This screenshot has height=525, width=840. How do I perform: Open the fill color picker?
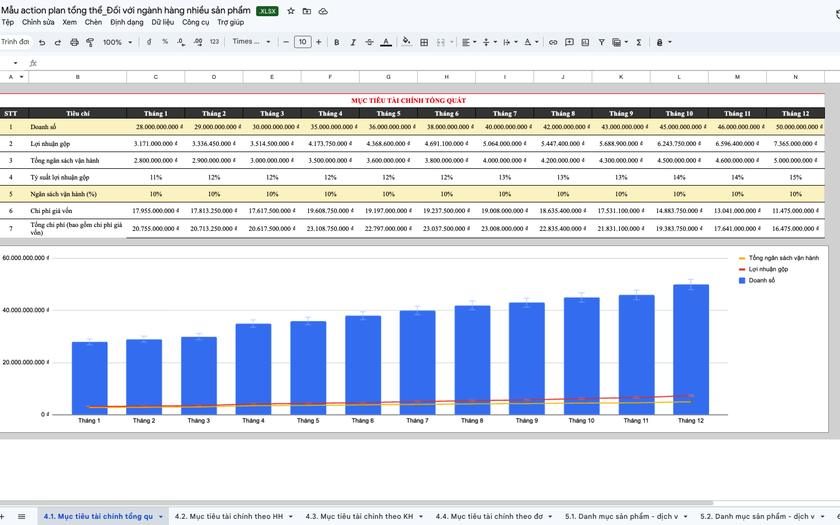pyautogui.click(x=407, y=42)
